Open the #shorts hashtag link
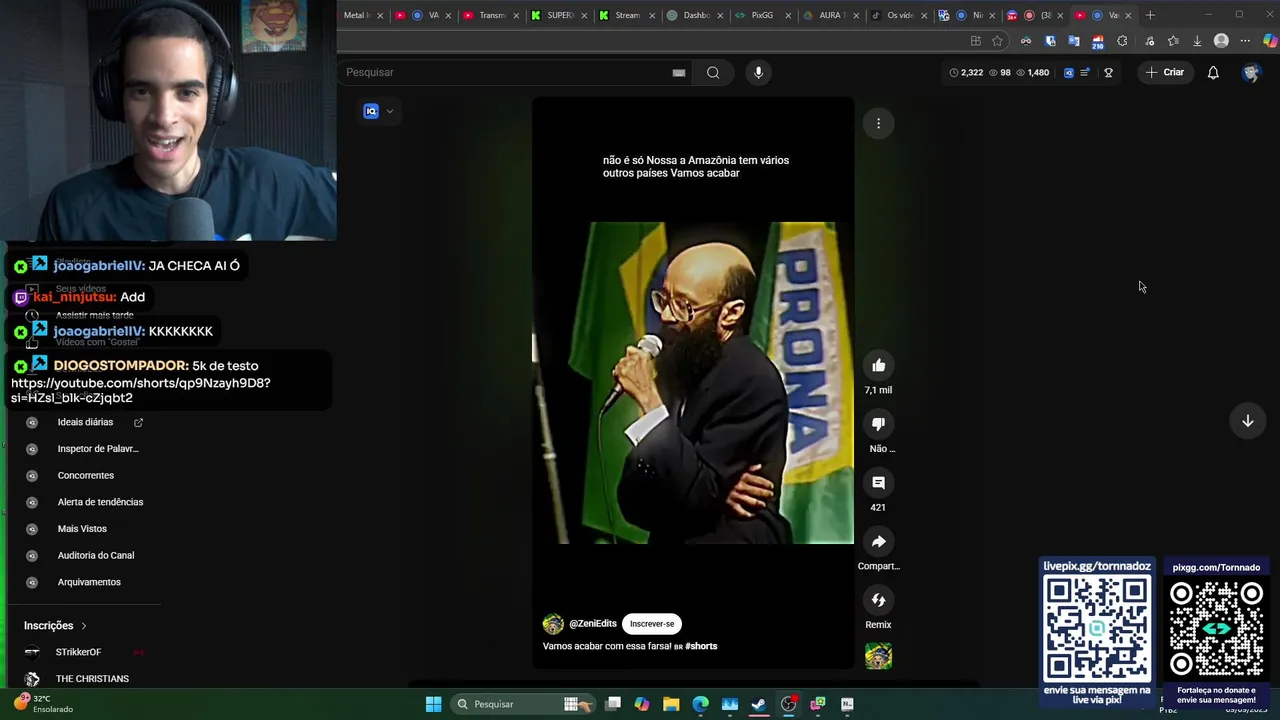The image size is (1280, 720). coord(701,646)
